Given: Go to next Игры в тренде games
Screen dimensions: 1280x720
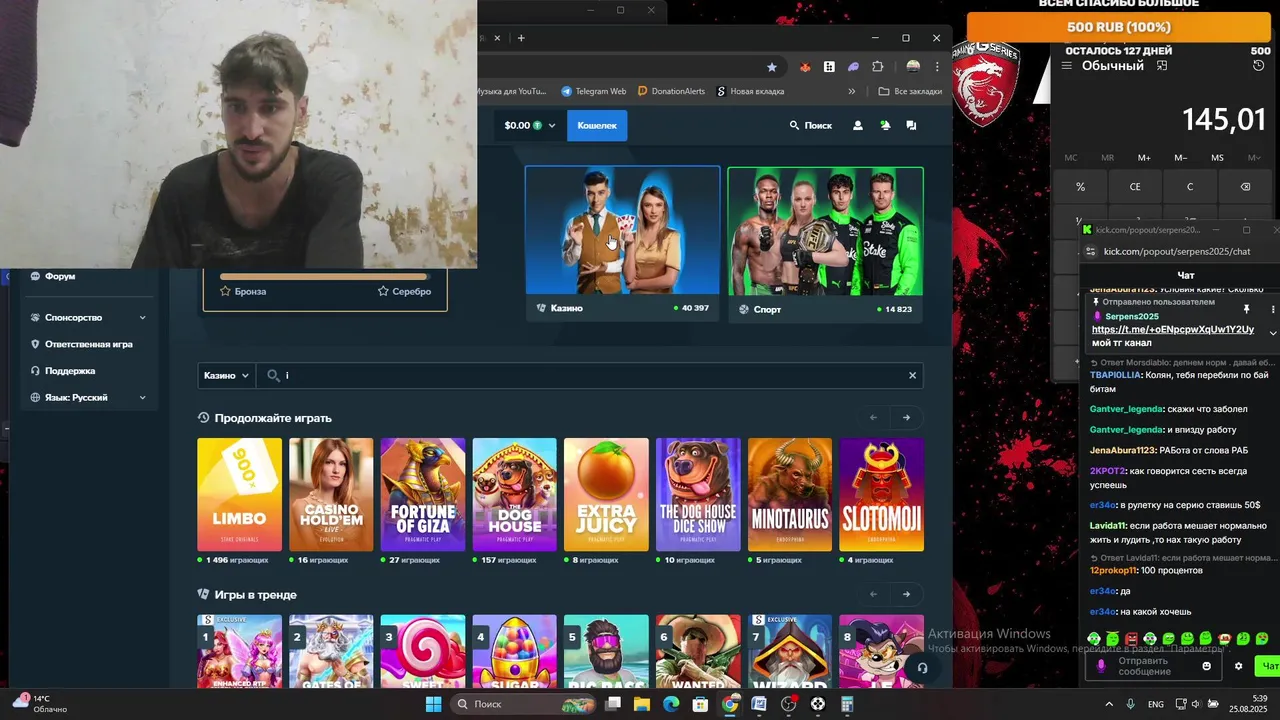Looking at the screenshot, I should click(x=906, y=594).
